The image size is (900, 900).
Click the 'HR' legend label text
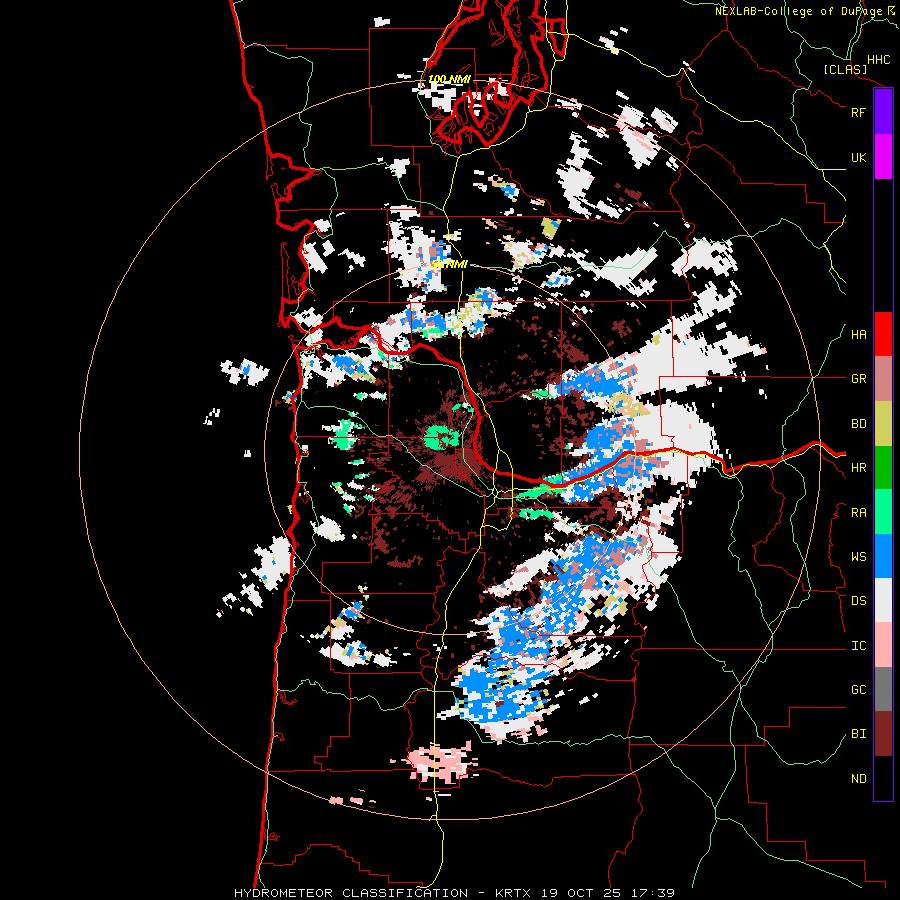tap(858, 468)
